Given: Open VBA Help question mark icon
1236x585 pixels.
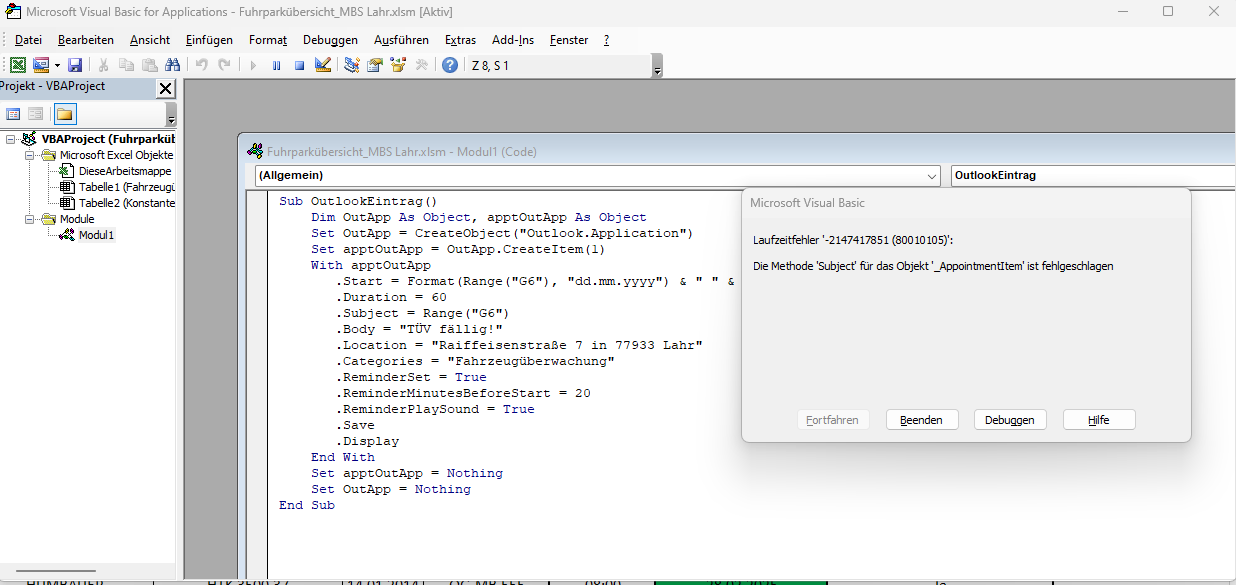Looking at the screenshot, I should [450, 65].
